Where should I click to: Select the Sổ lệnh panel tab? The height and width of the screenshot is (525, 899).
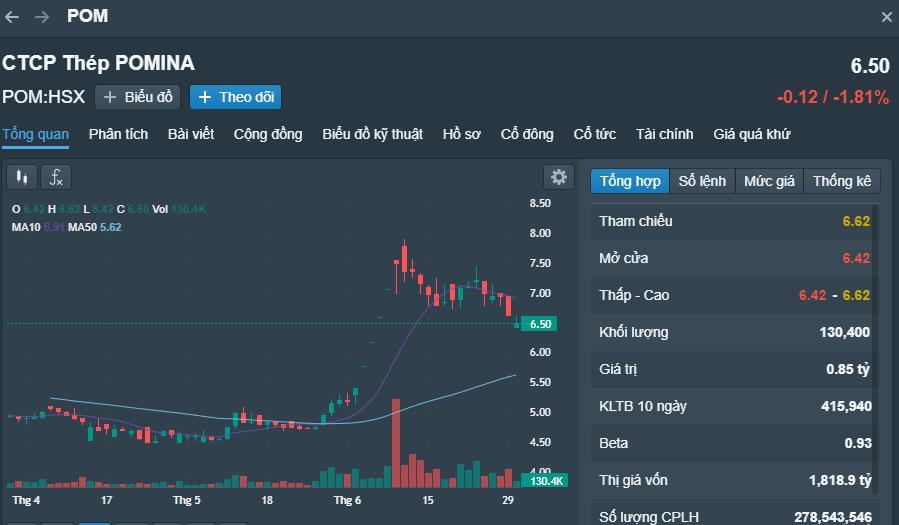pos(702,181)
